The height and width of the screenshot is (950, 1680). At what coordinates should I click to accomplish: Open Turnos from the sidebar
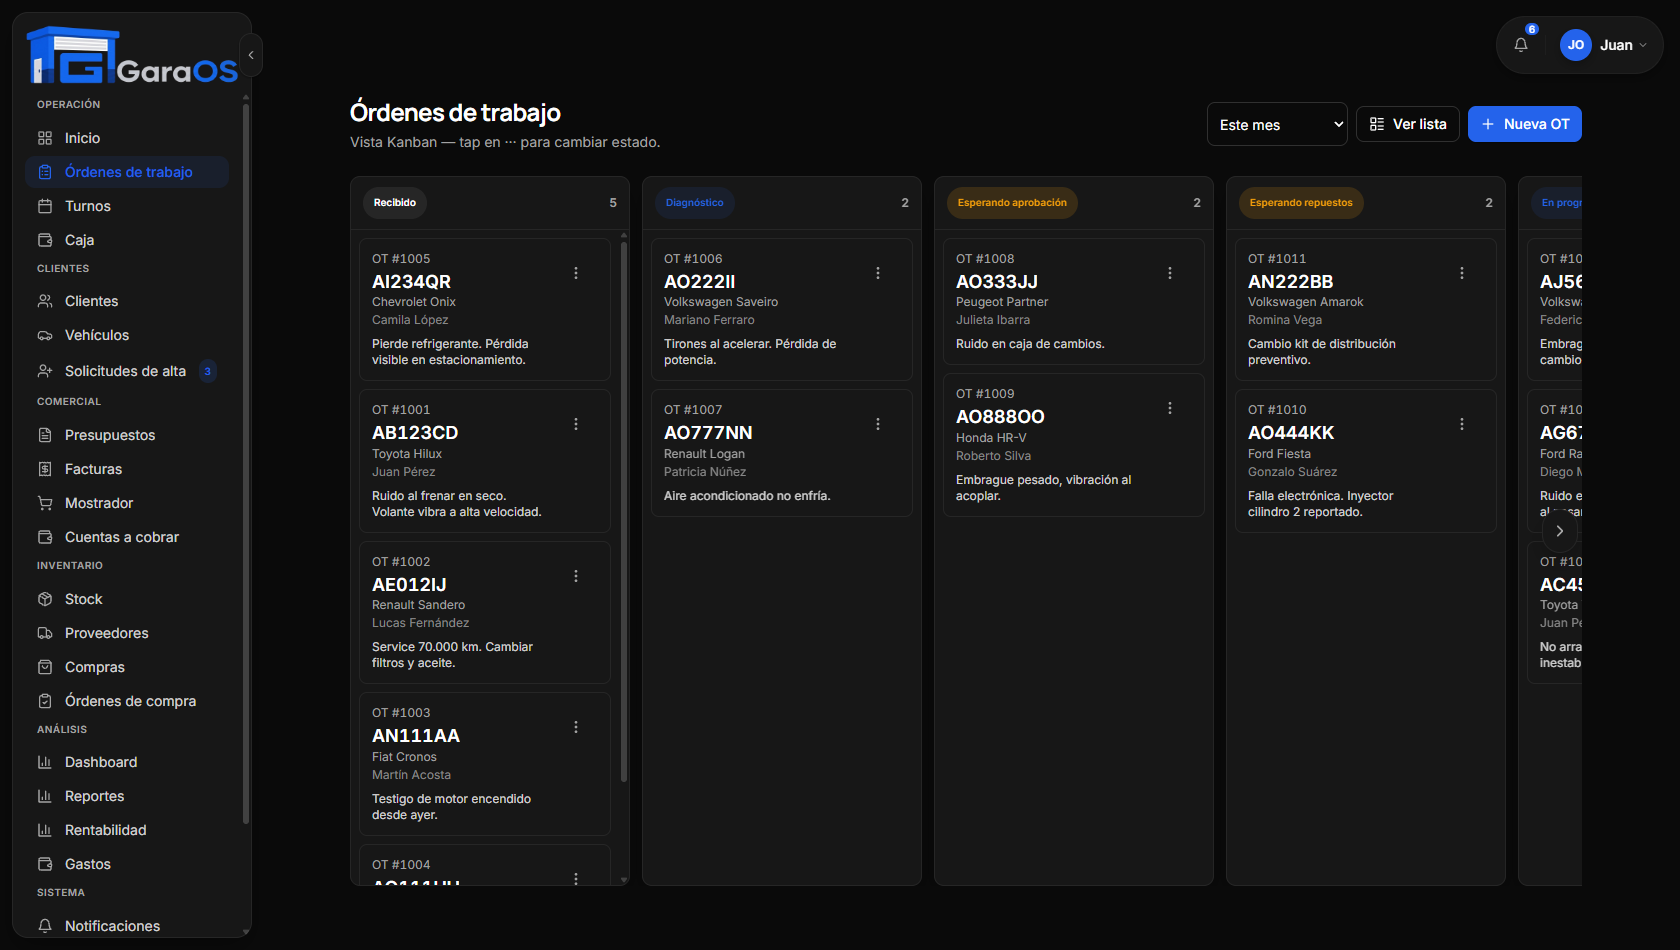(x=127, y=206)
